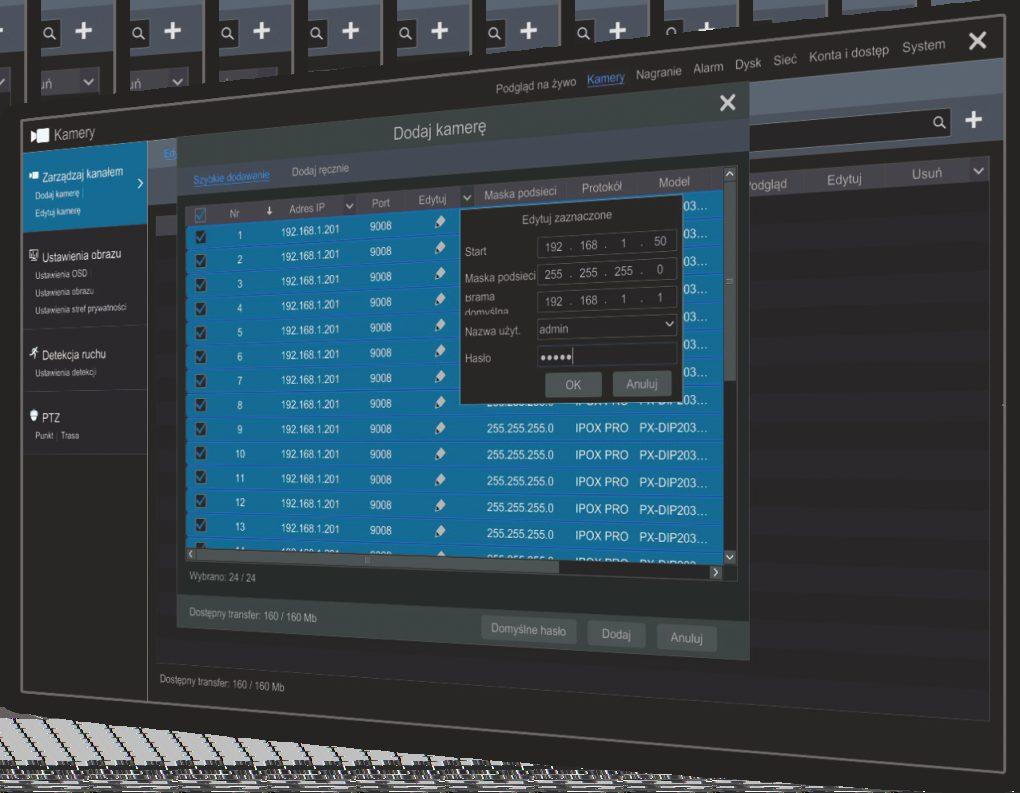The image size is (1020, 793).
Task: Click the edit pencil icon for camera row 4
Action: pyautogui.click(x=440, y=299)
